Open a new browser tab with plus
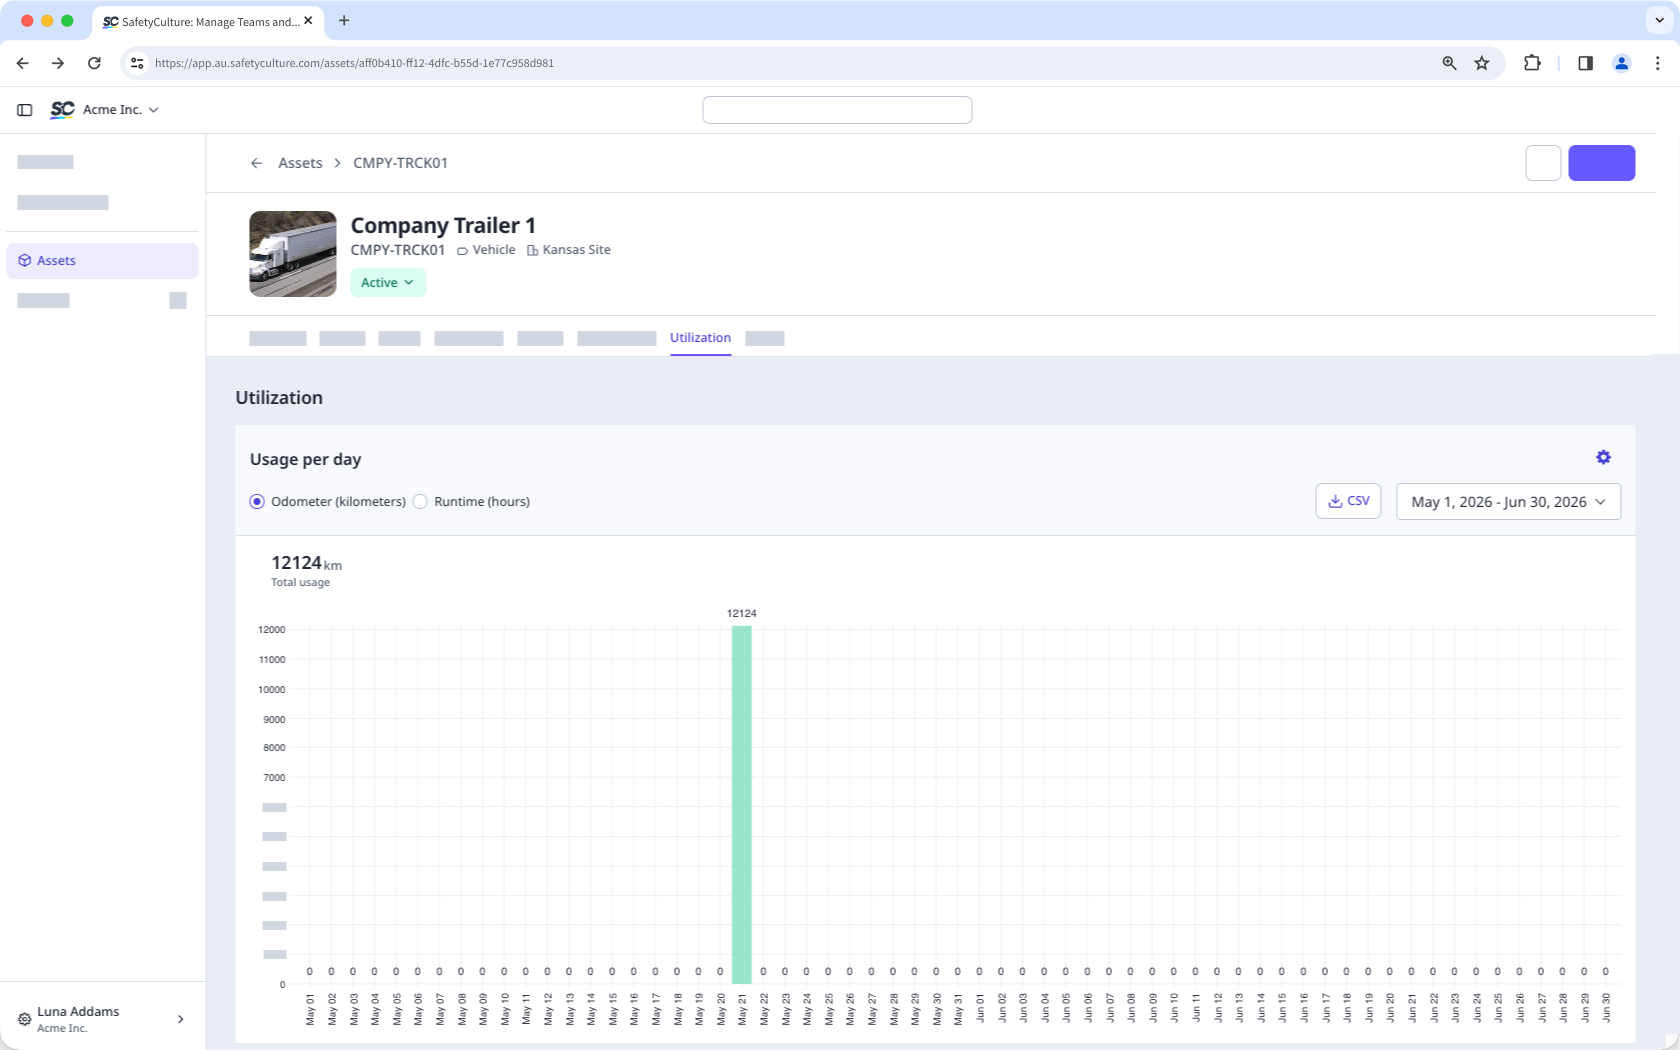The width and height of the screenshot is (1680, 1050). tap(344, 20)
